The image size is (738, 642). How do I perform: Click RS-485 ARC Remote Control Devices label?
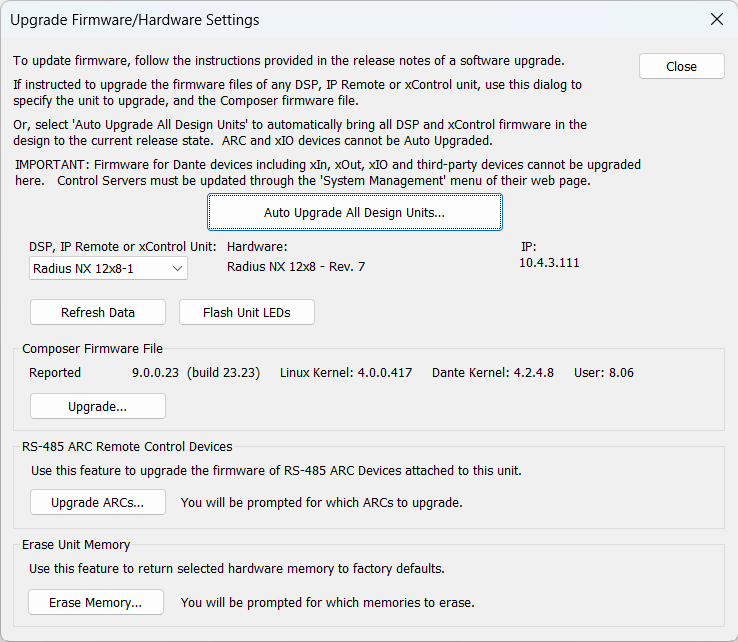tap(127, 447)
